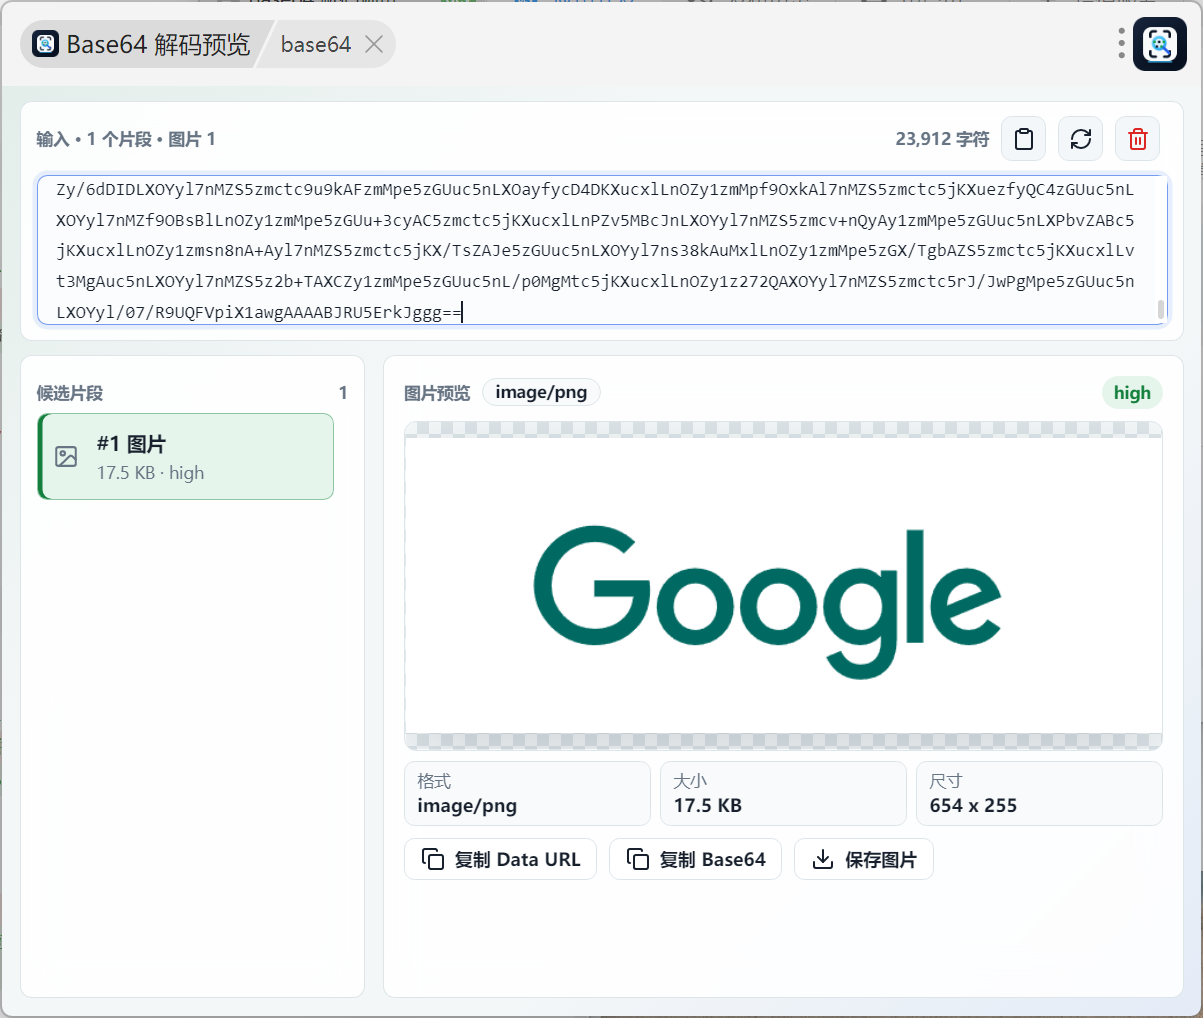Click the 尺寸 654 x 255 info card

pyautogui.click(x=1040, y=794)
